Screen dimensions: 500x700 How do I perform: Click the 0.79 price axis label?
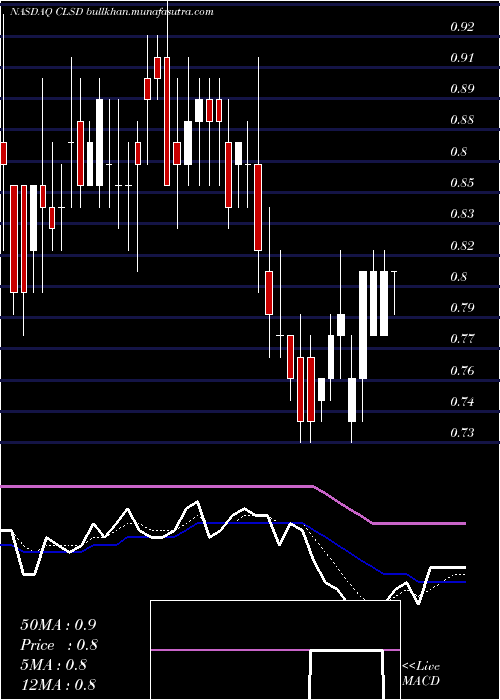(462, 308)
